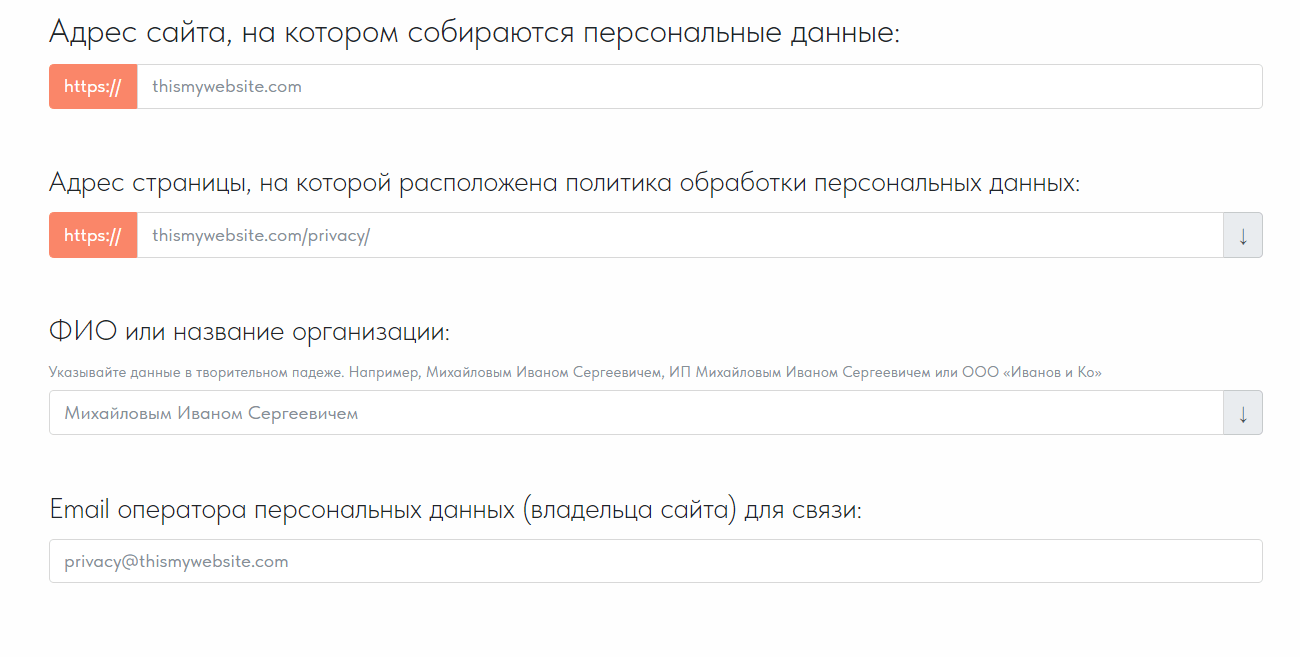Click the 'ИП Михайловым Иваном Сергеевичем' example text
The width and height of the screenshot is (1300, 657).
point(805,372)
